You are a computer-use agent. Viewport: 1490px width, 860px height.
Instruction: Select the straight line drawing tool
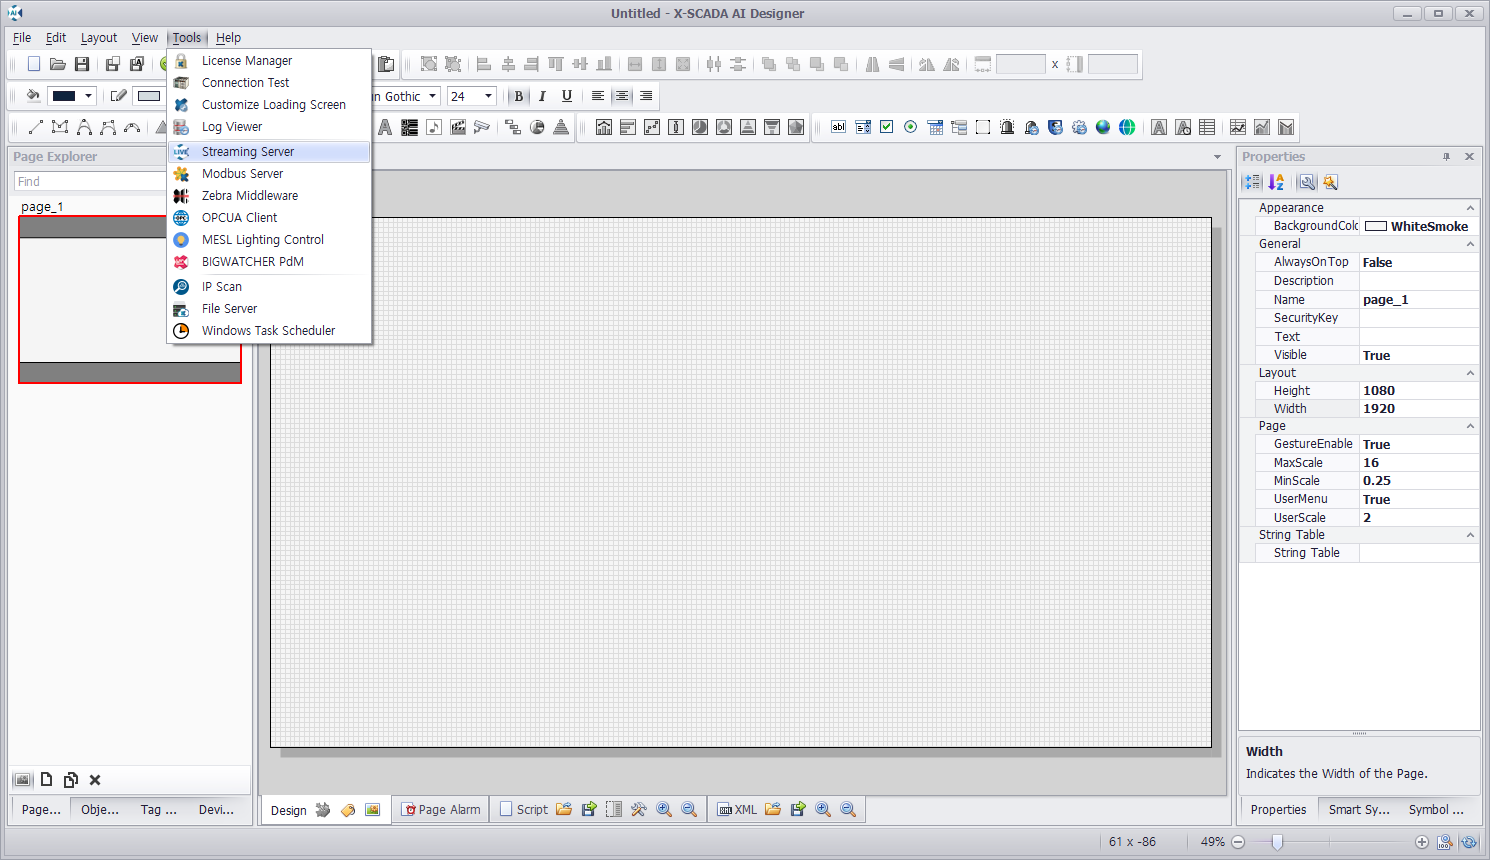click(36, 127)
